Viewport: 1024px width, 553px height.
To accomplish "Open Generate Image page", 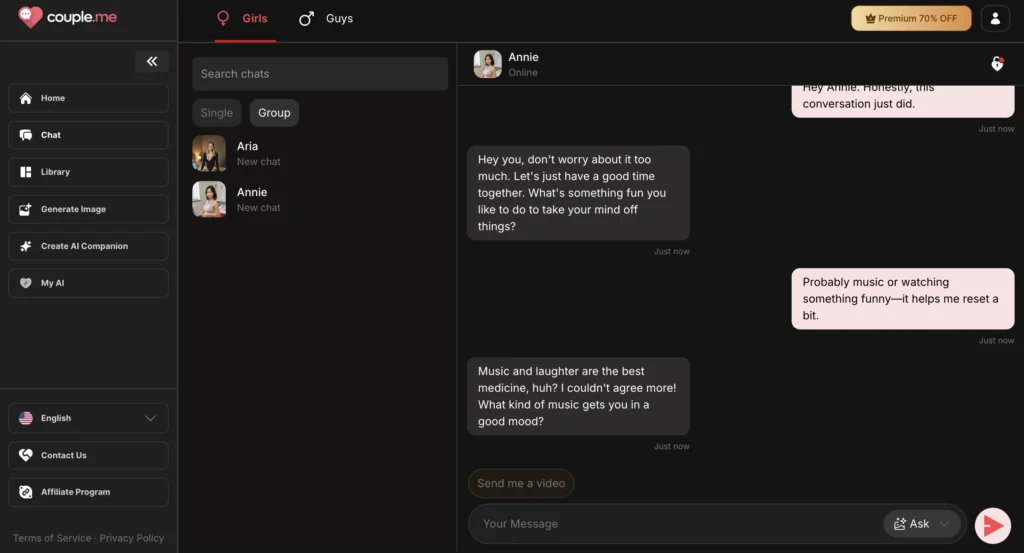I will pyautogui.click(x=88, y=209).
